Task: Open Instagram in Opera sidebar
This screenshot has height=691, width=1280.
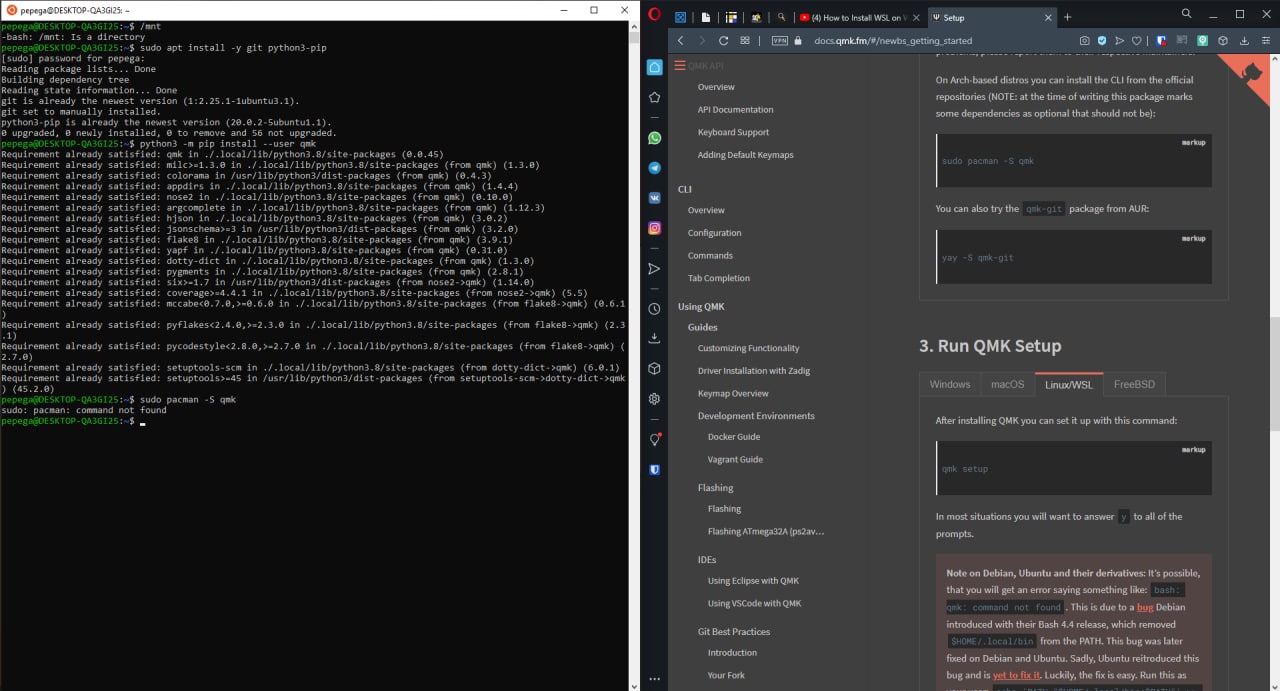Action: click(654, 228)
